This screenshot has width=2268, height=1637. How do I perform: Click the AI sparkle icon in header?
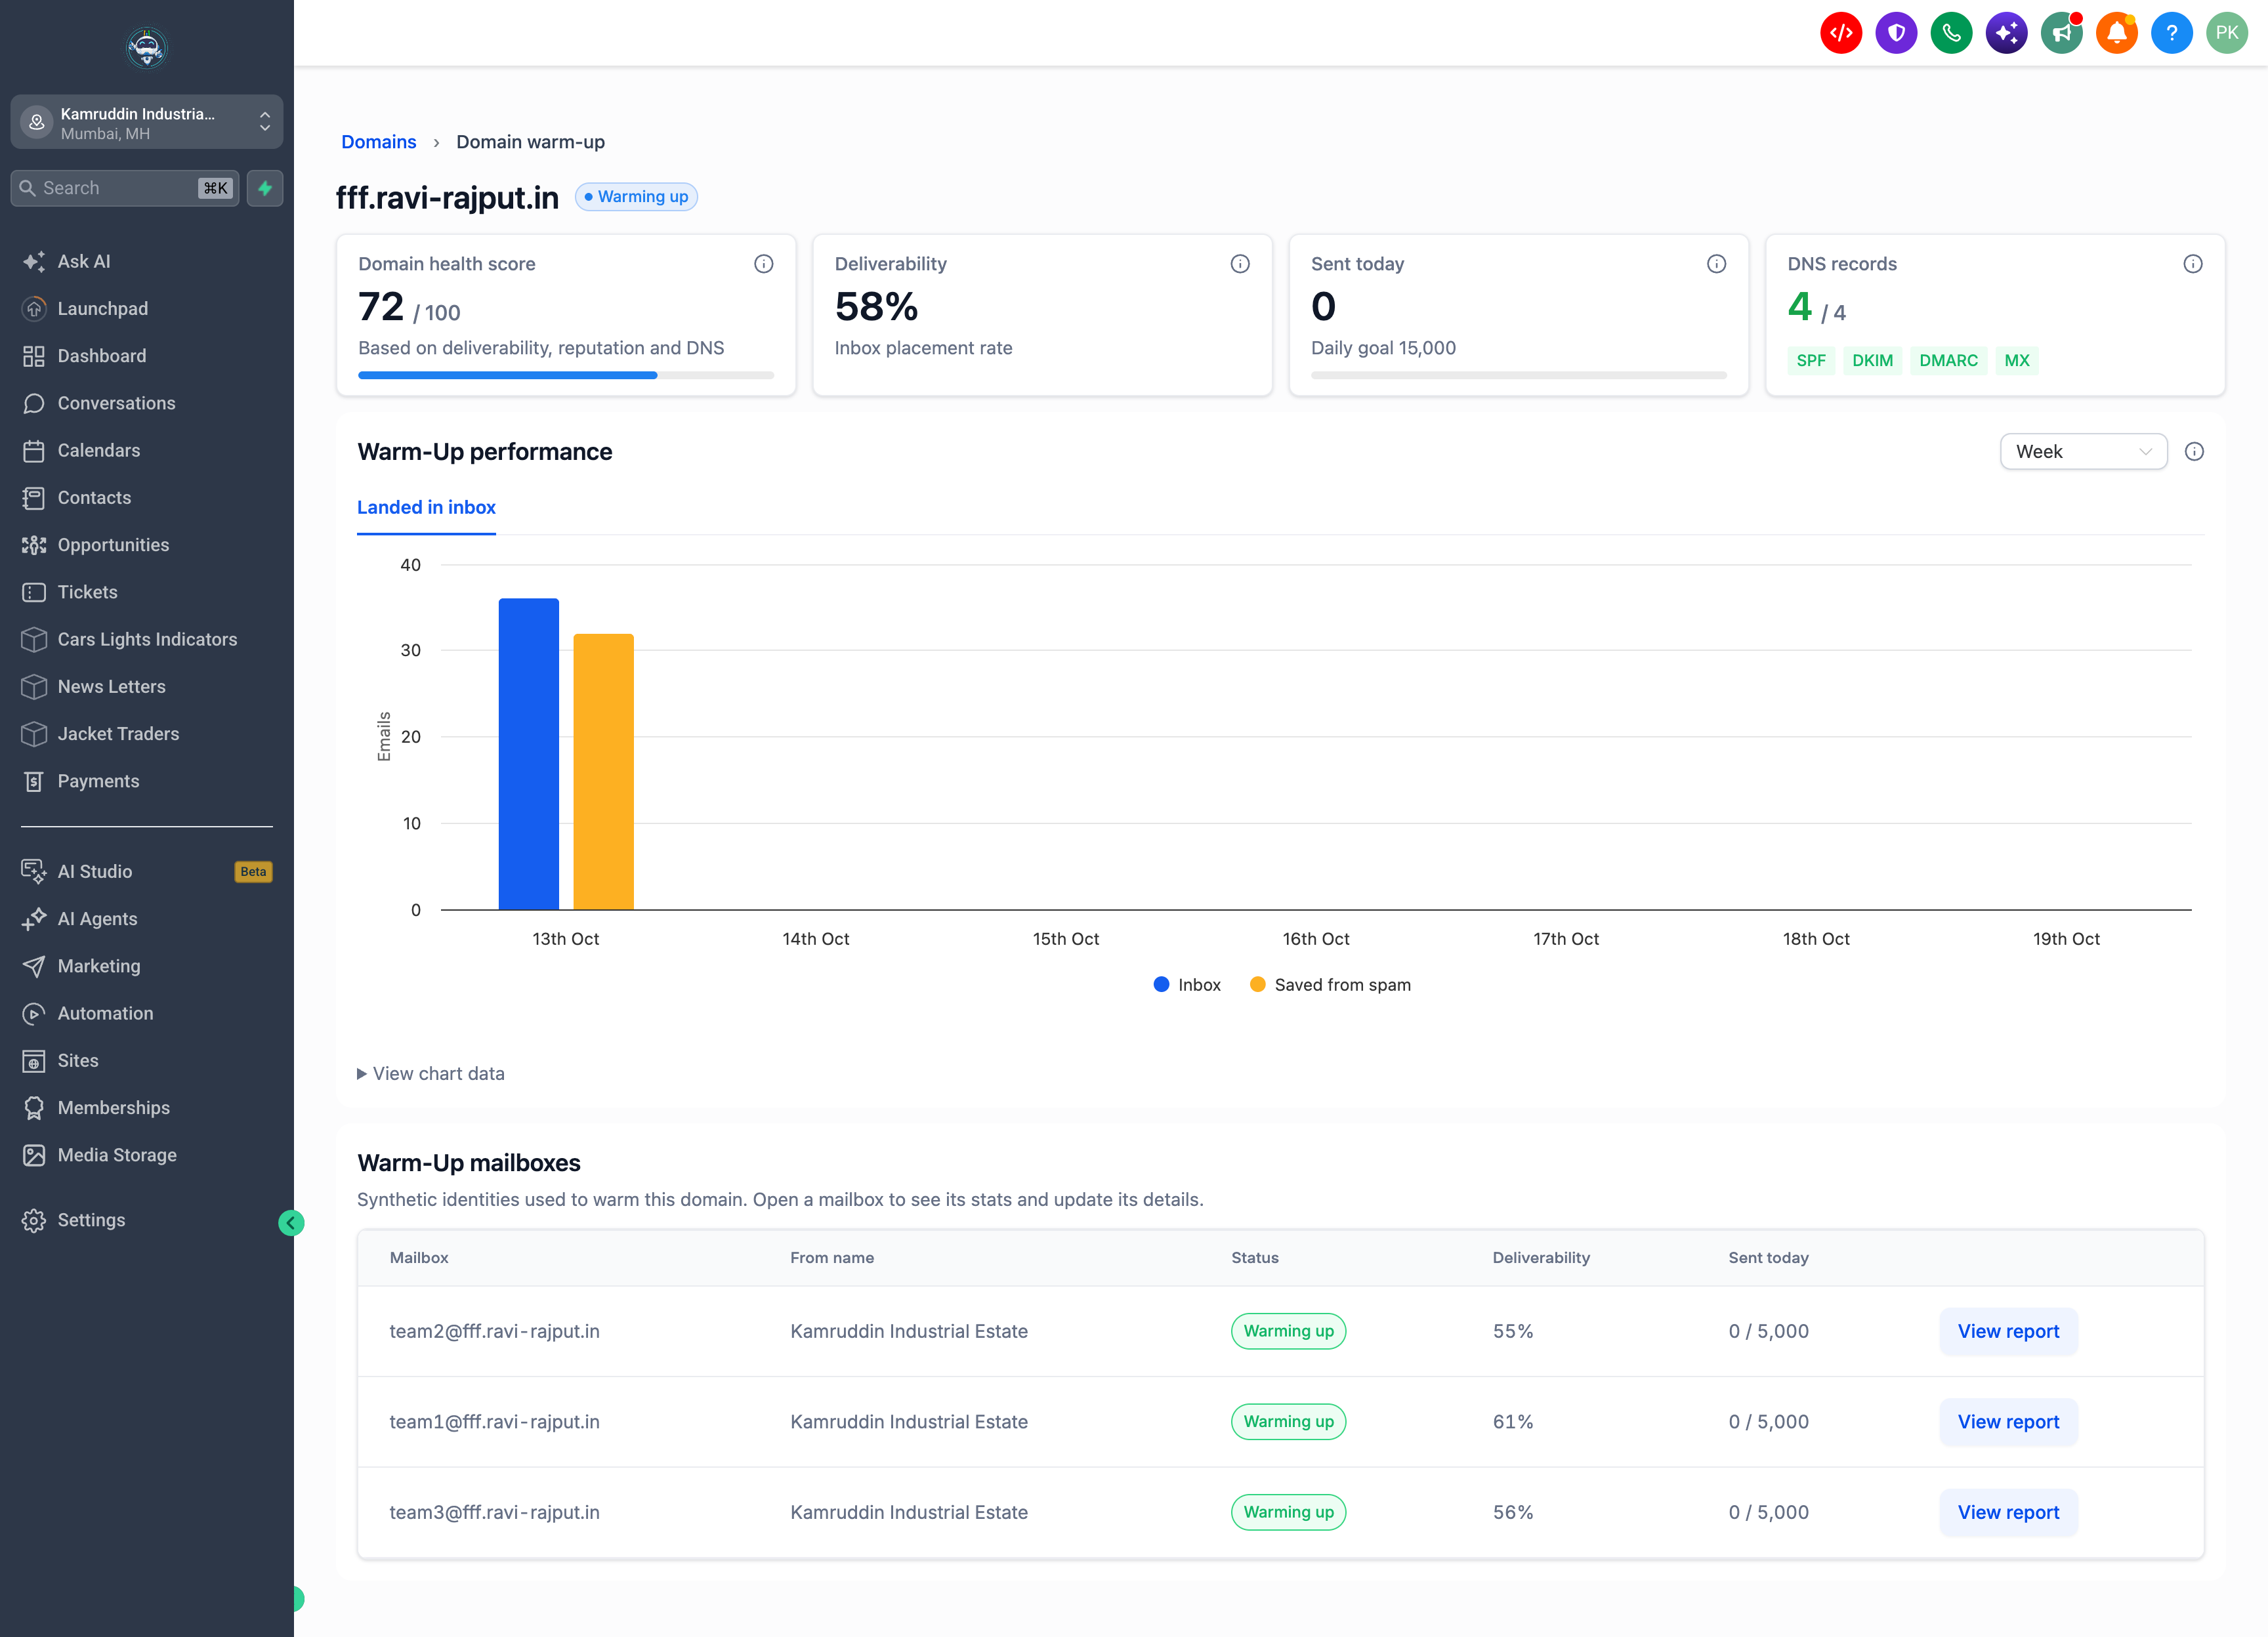click(2006, 33)
